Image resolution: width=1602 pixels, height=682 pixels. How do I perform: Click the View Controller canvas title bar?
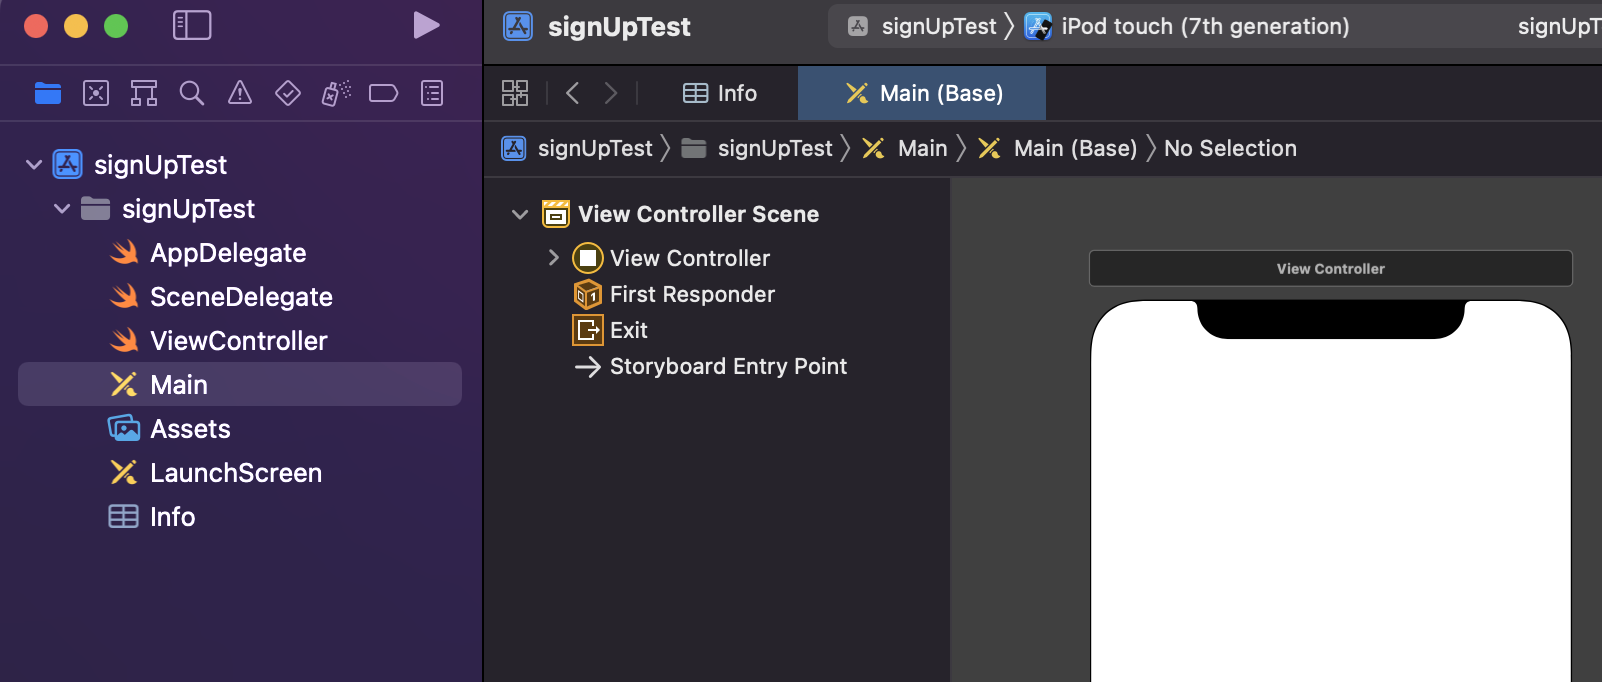tap(1330, 268)
